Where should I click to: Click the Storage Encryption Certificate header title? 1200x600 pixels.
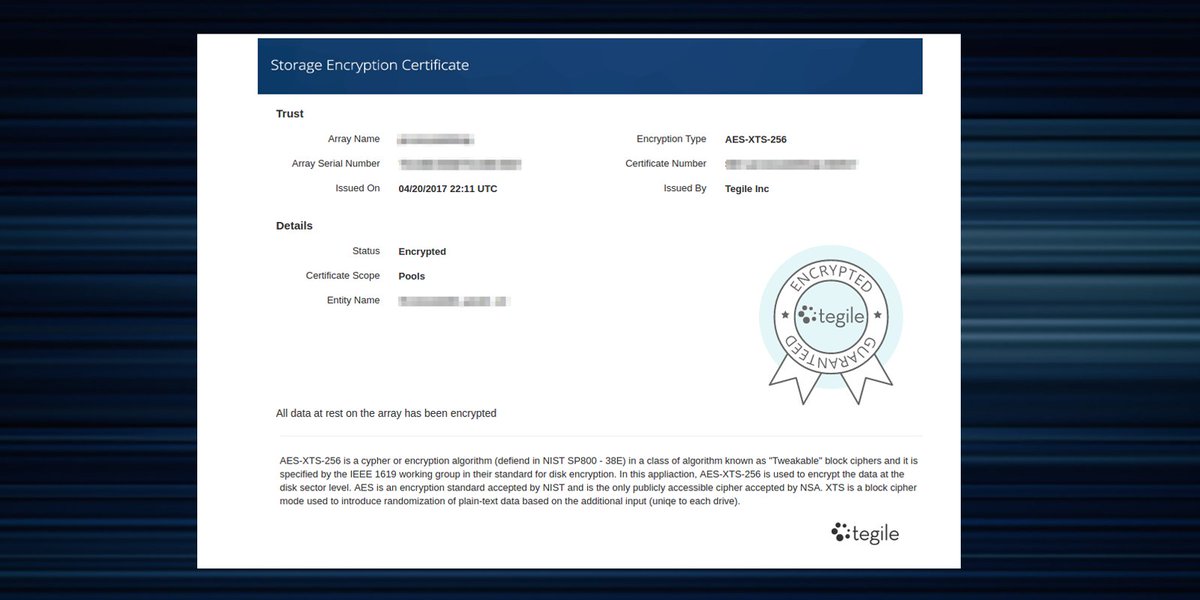[369, 65]
